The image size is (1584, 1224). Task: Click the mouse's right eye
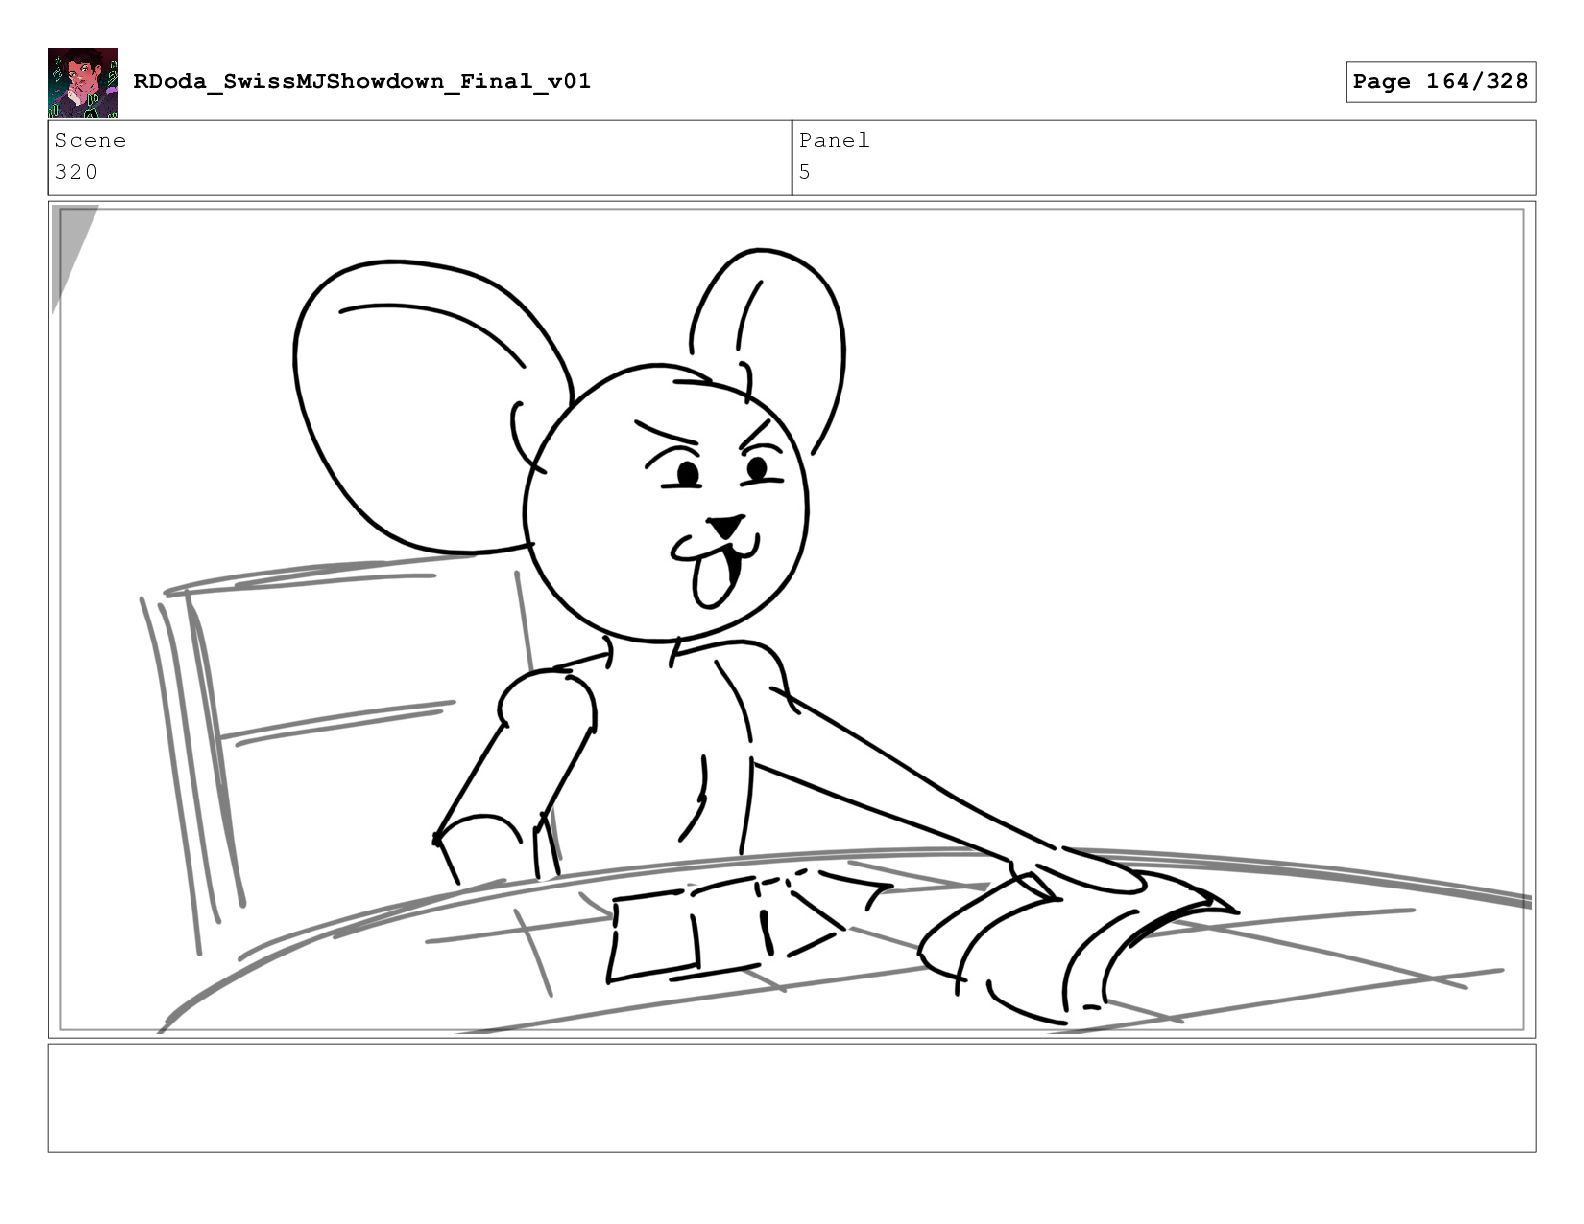click(757, 467)
